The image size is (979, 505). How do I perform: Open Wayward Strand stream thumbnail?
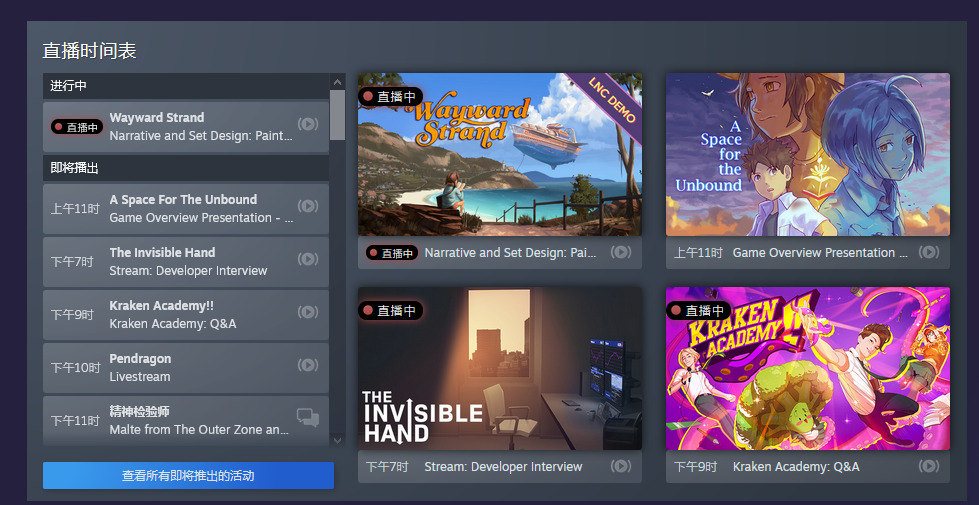tap(499, 154)
